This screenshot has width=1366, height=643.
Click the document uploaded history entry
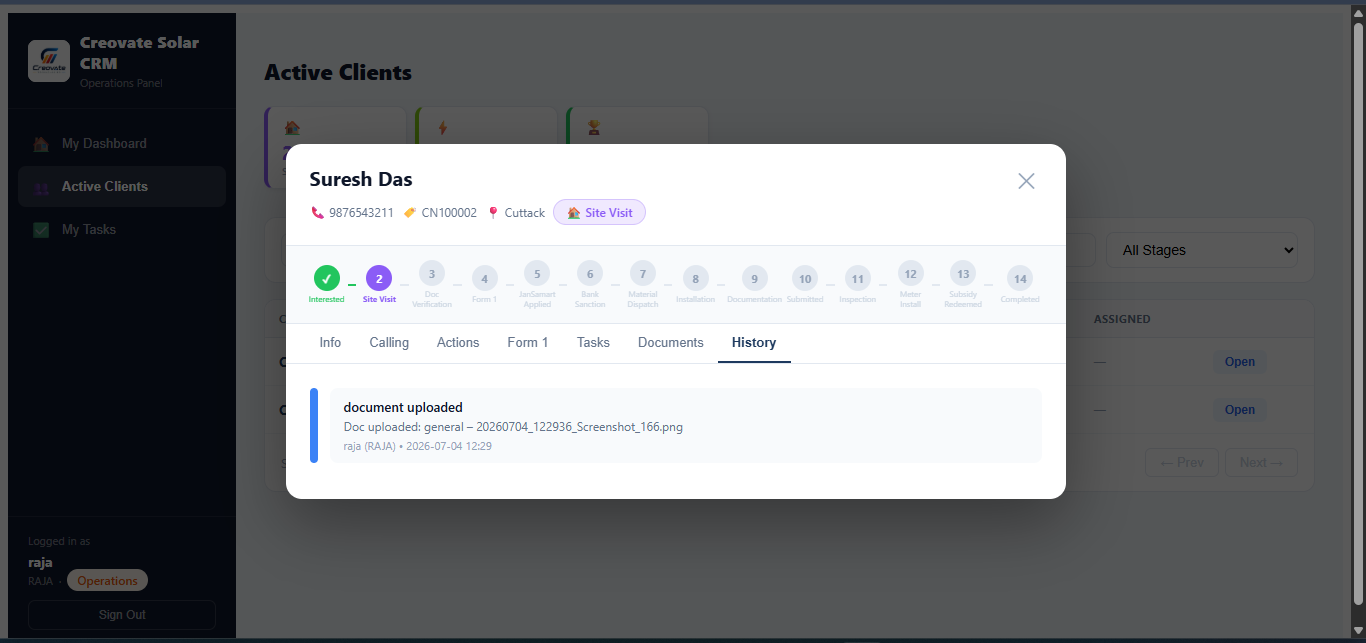click(x=686, y=425)
